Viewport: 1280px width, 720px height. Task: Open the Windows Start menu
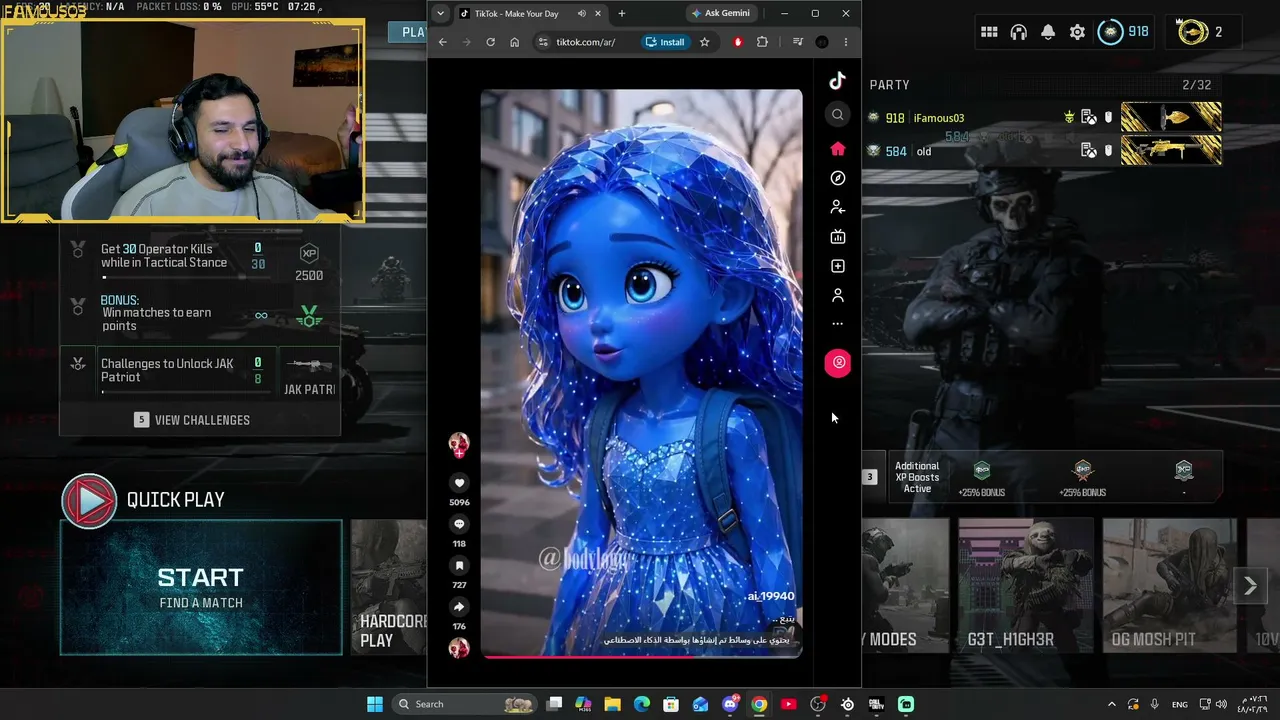pos(375,704)
